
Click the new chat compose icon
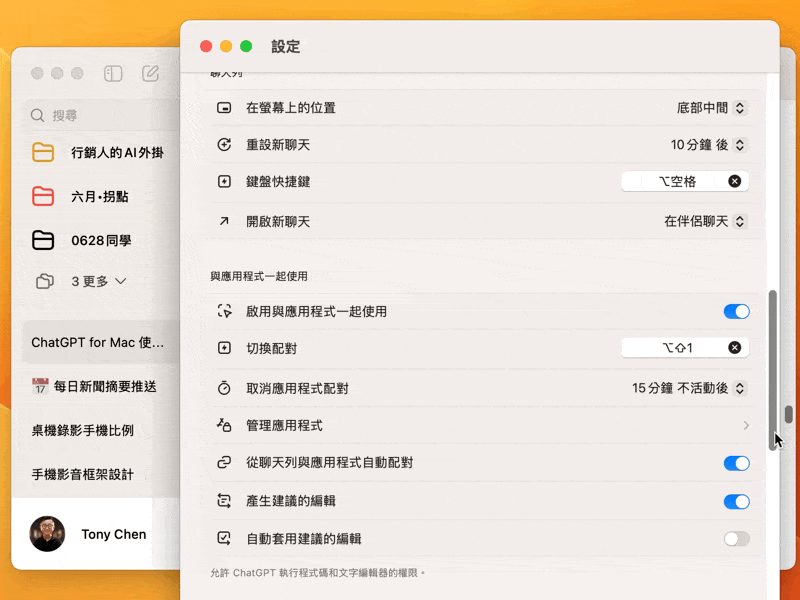tap(151, 73)
